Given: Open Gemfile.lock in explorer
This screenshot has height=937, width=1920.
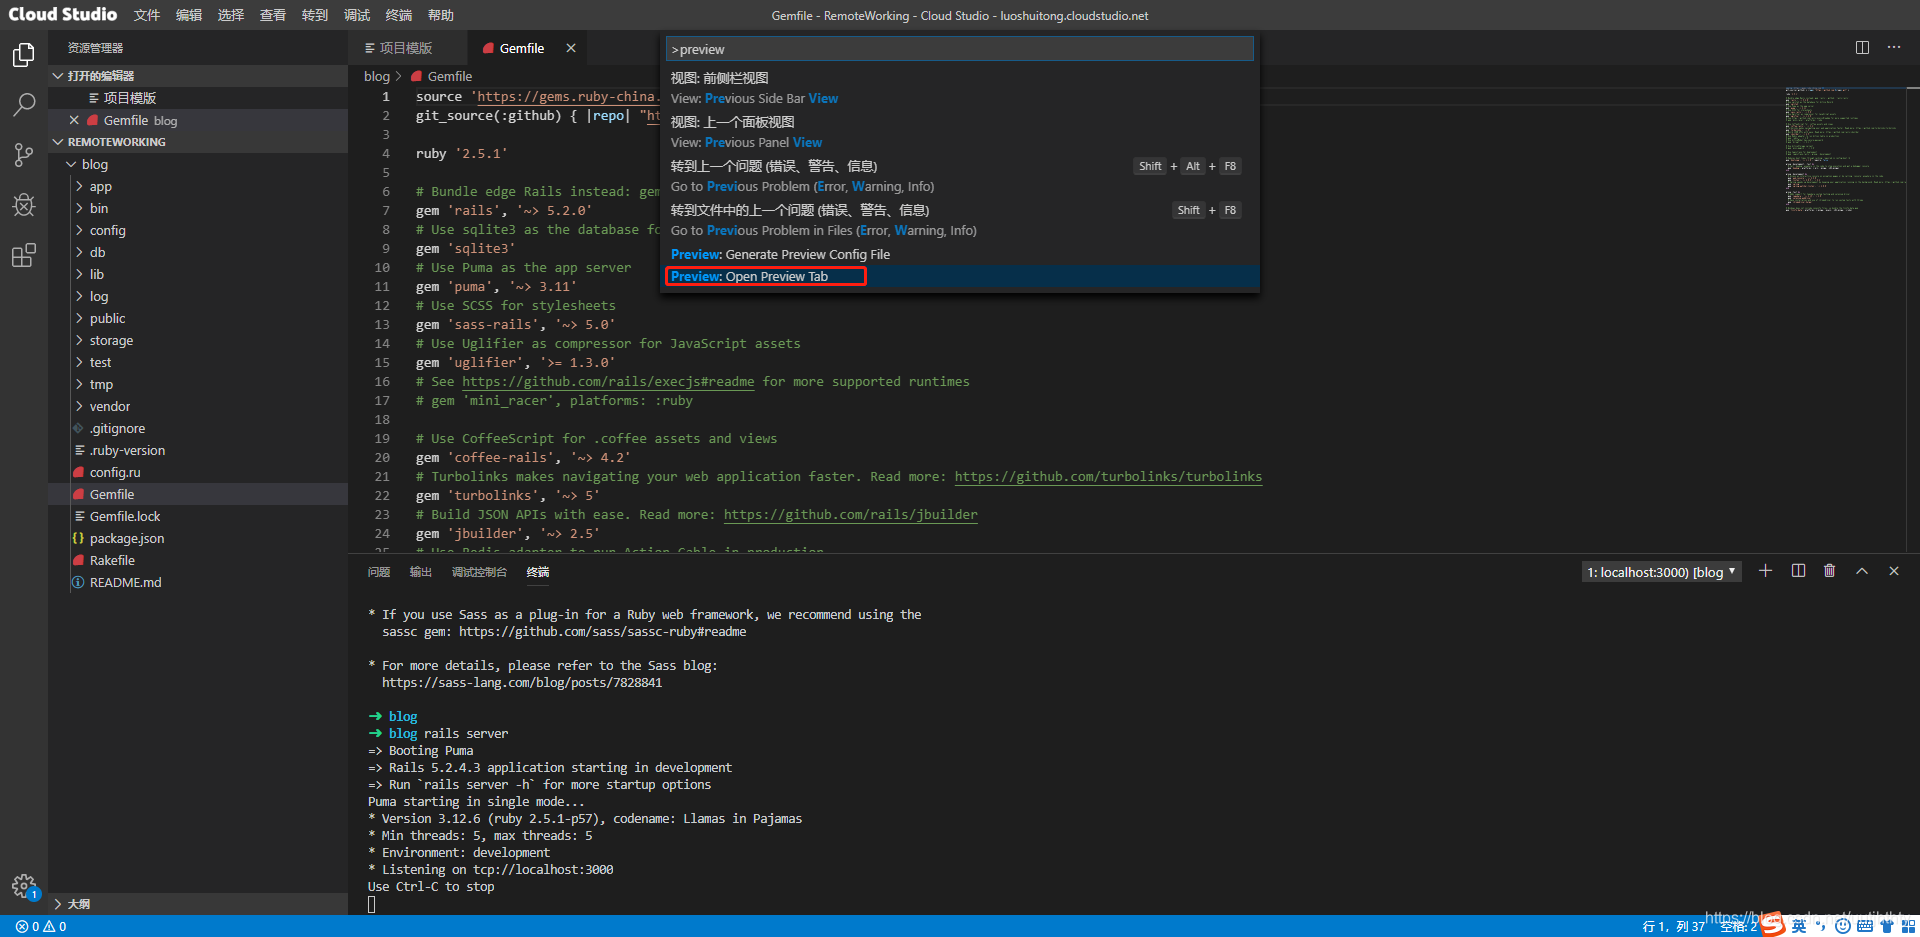Looking at the screenshot, I should (198, 516).
